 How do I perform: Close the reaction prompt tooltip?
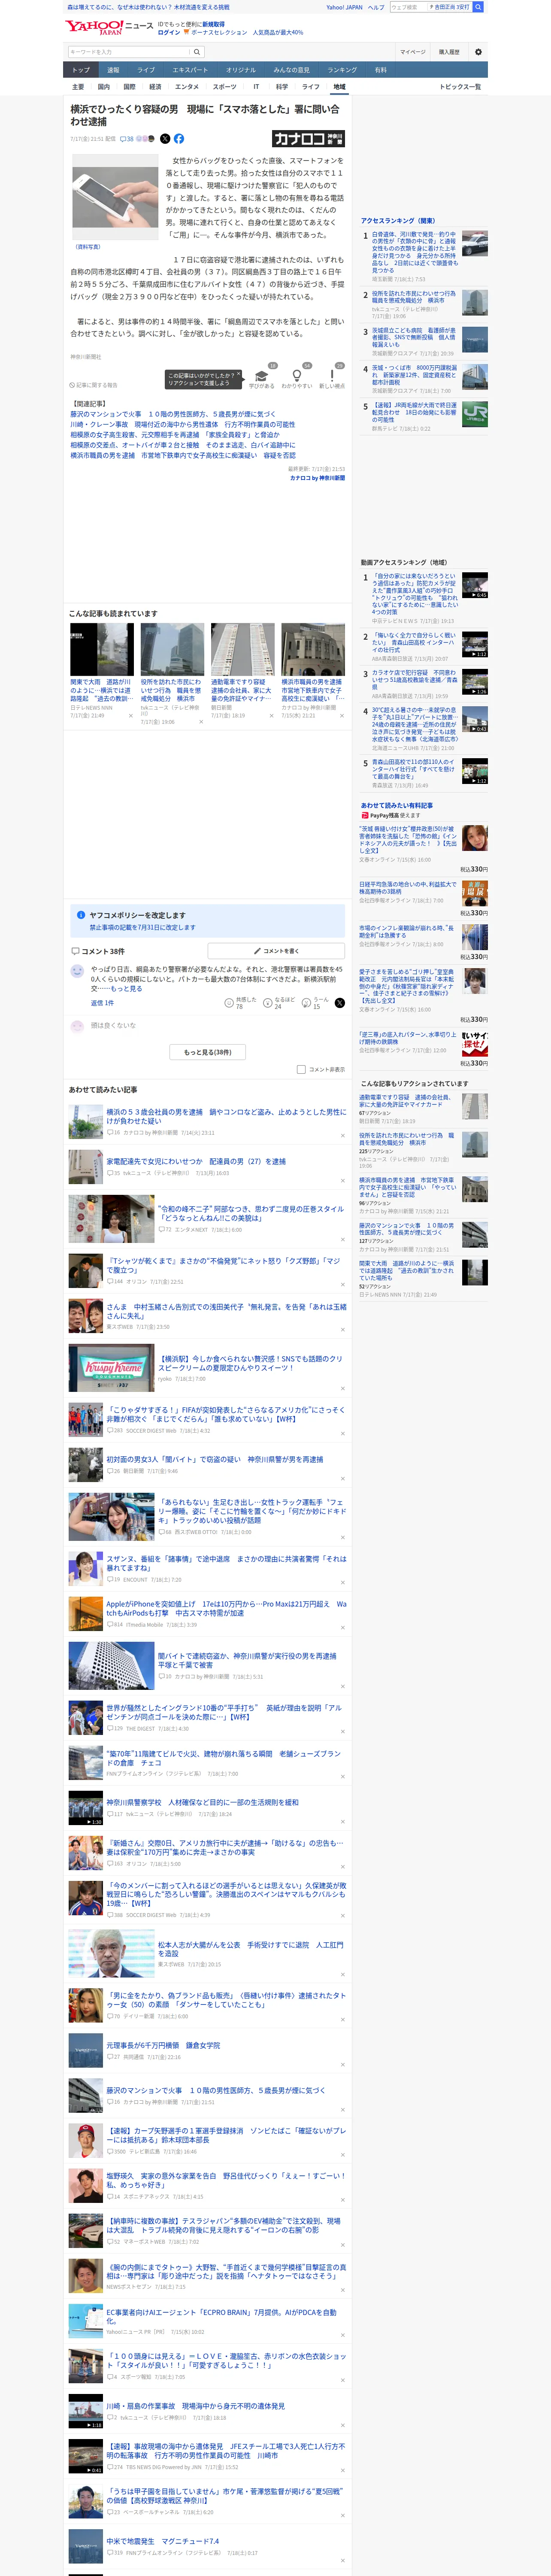tap(238, 374)
